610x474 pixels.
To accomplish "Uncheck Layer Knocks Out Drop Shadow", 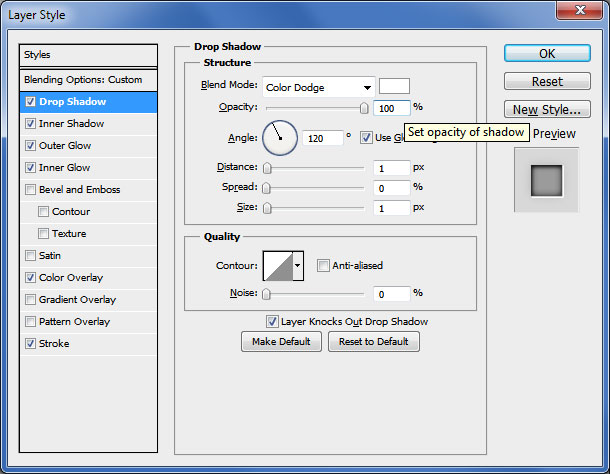I will pyautogui.click(x=272, y=322).
